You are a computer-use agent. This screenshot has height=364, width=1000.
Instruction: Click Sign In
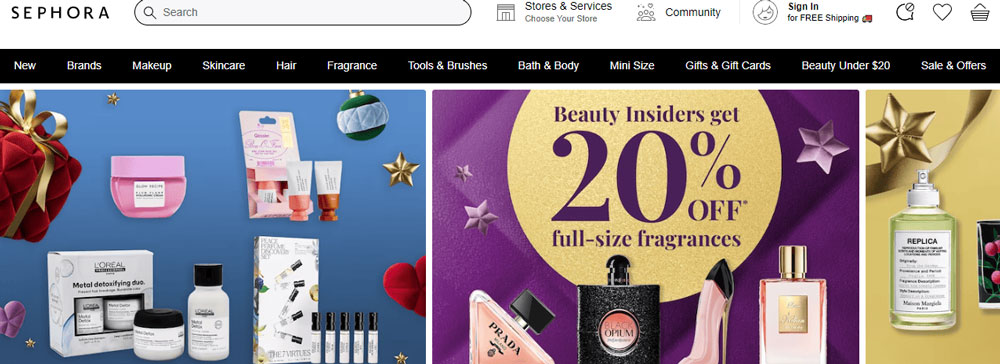pos(803,6)
